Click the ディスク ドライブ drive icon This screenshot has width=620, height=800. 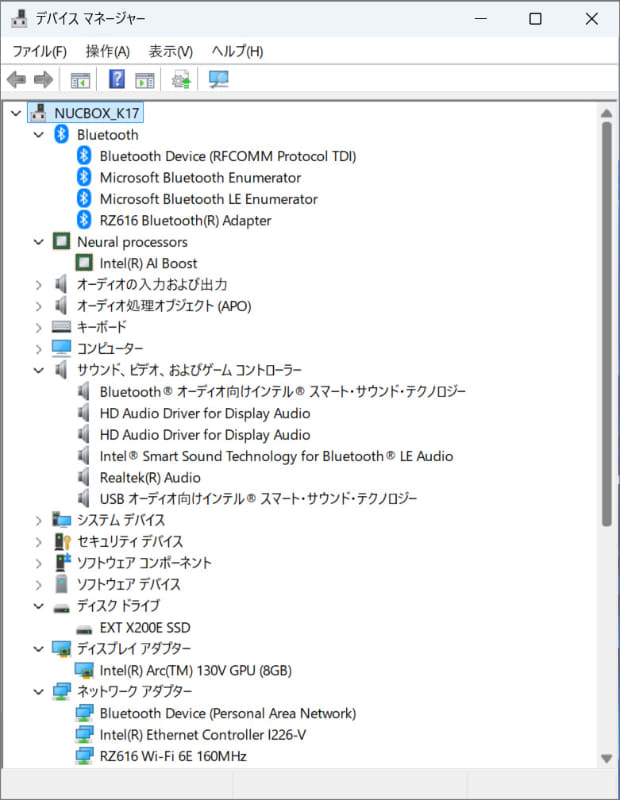61,607
